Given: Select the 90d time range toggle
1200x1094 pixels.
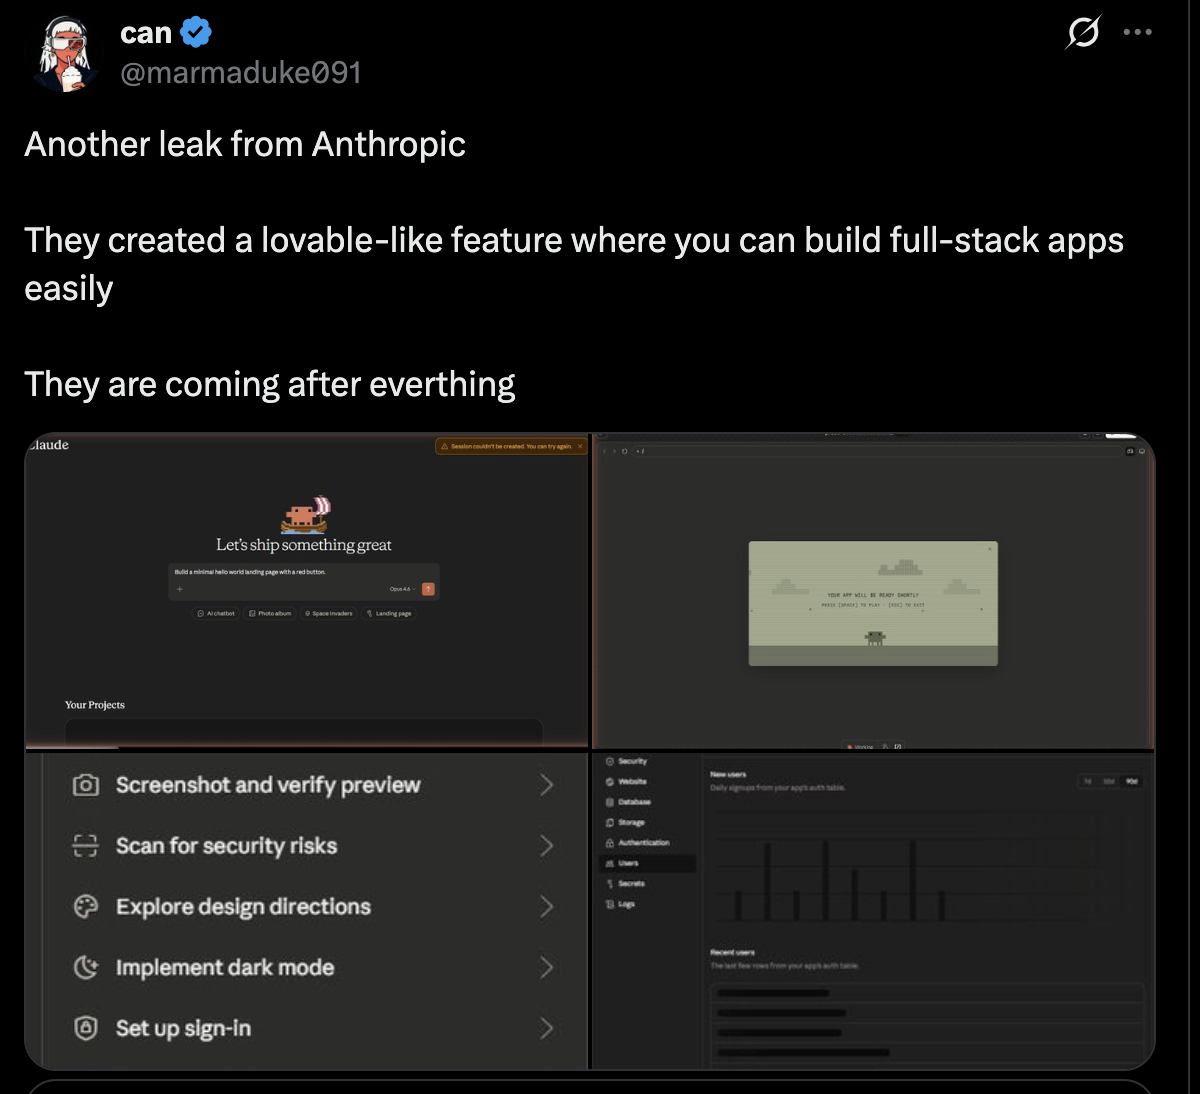Looking at the screenshot, I should coord(1131,781).
